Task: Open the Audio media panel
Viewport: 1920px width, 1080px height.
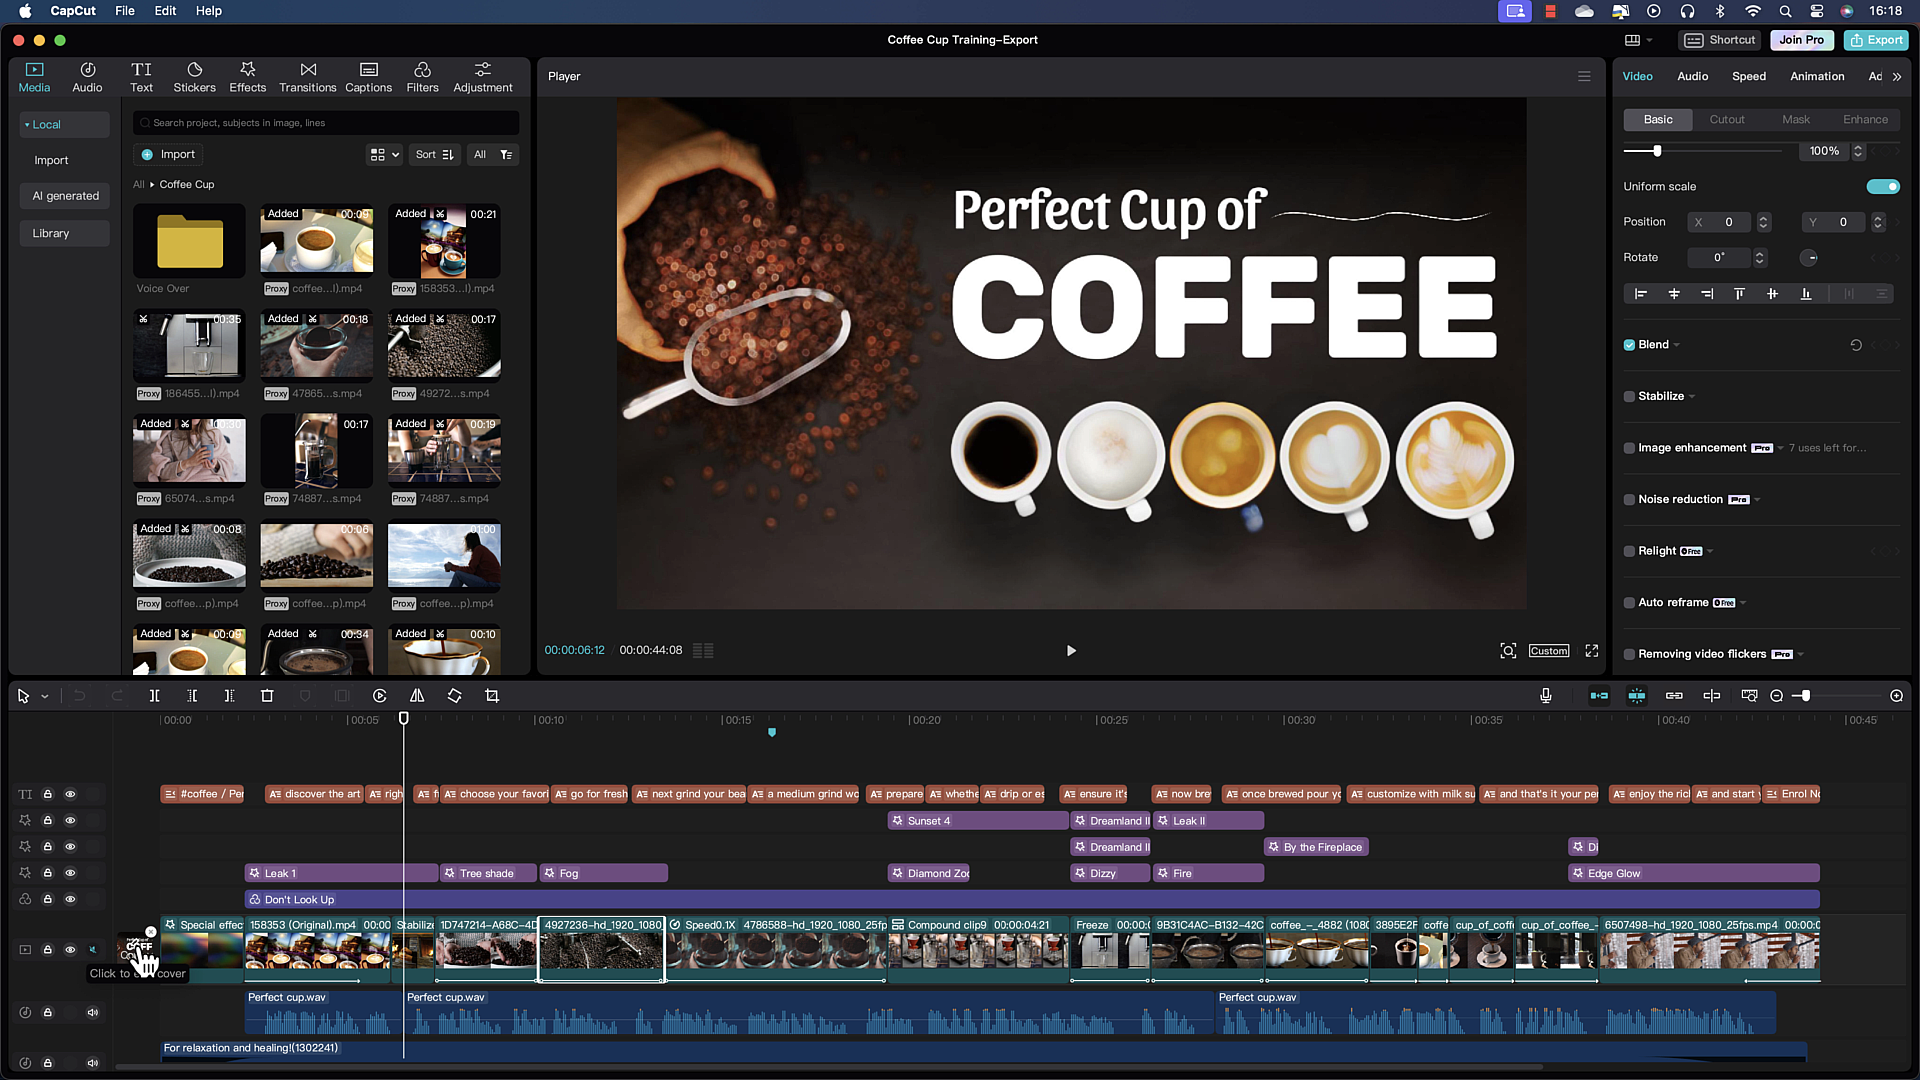Action: [x=87, y=77]
